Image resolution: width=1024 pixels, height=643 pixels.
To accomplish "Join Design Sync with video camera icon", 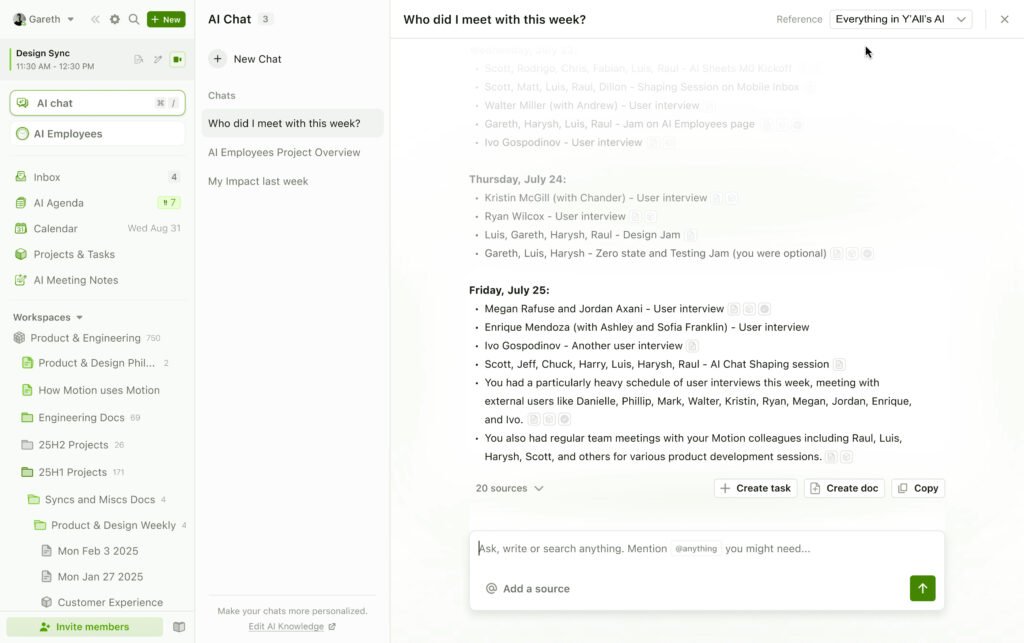I will tap(177, 59).
